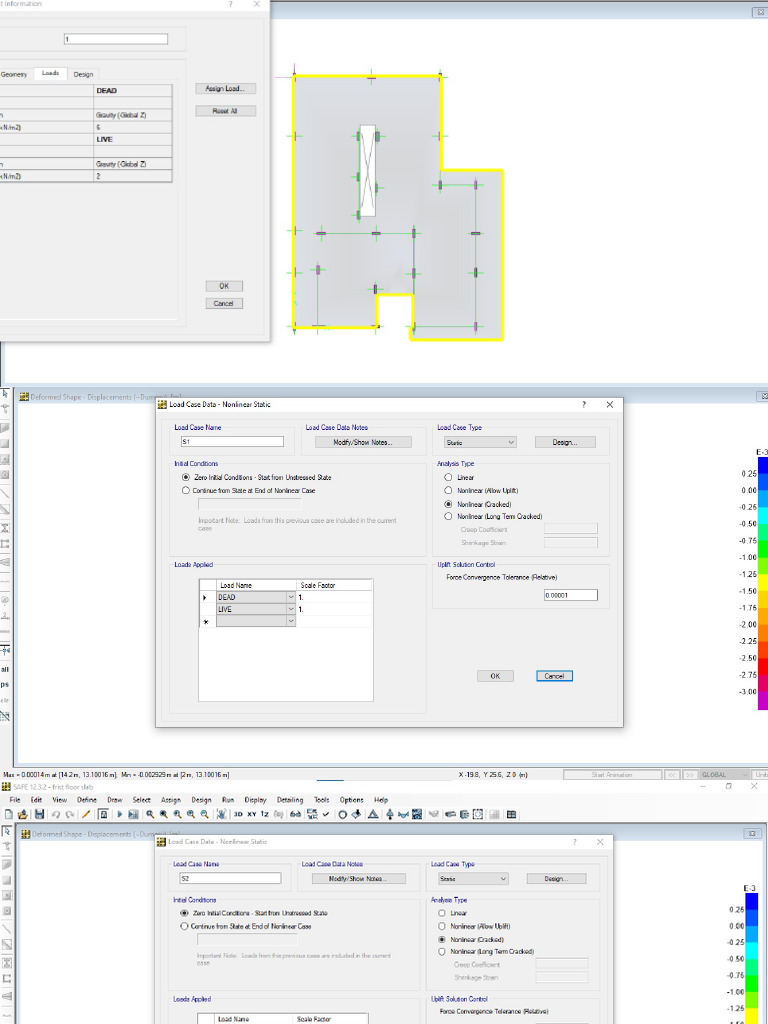Switch to the Design tab in top dialog

[x=83, y=74]
